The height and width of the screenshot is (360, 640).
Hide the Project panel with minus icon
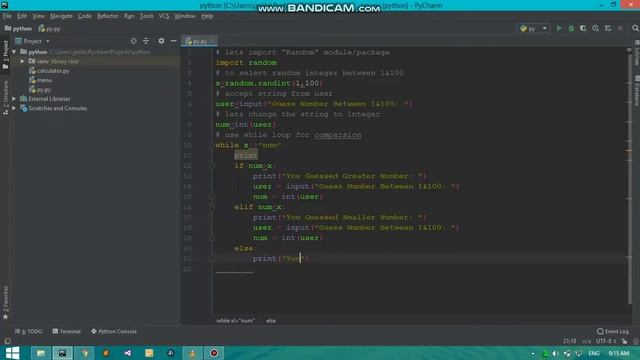(173, 41)
